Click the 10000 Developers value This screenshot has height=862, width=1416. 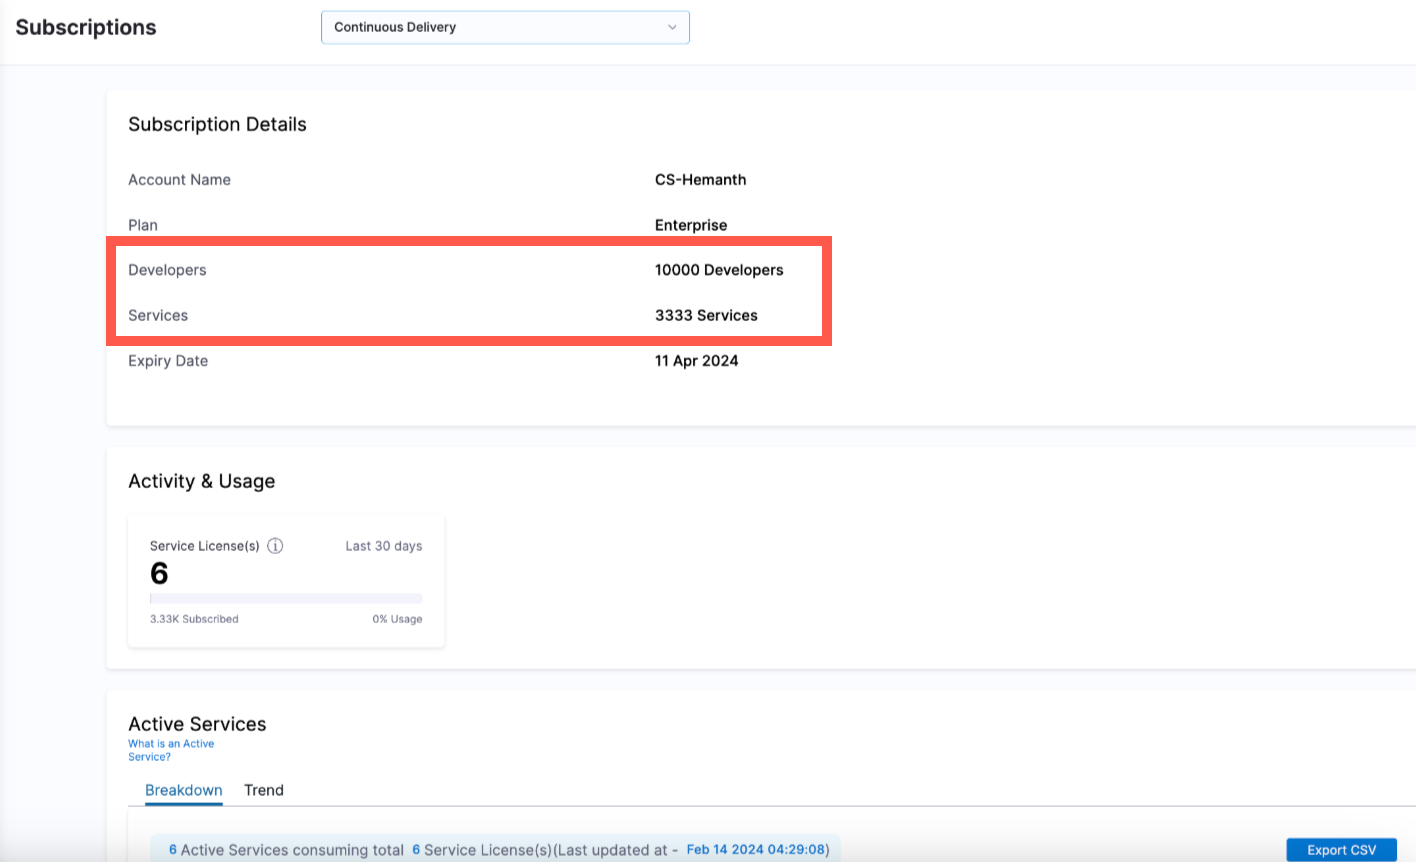719,270
